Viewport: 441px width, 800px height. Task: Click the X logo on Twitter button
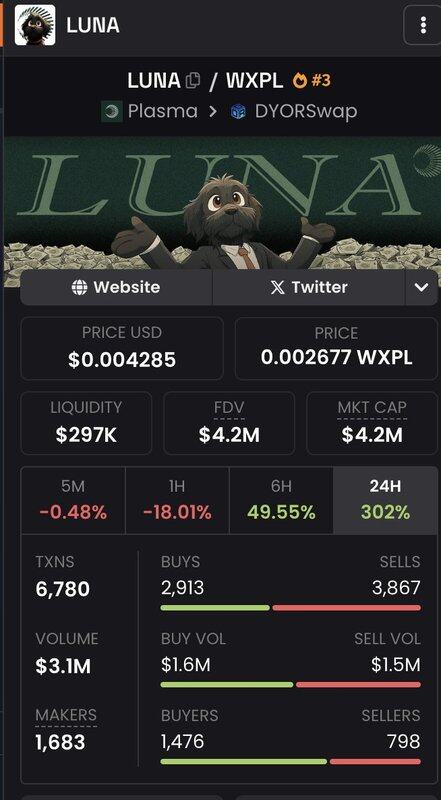point(278,287)
